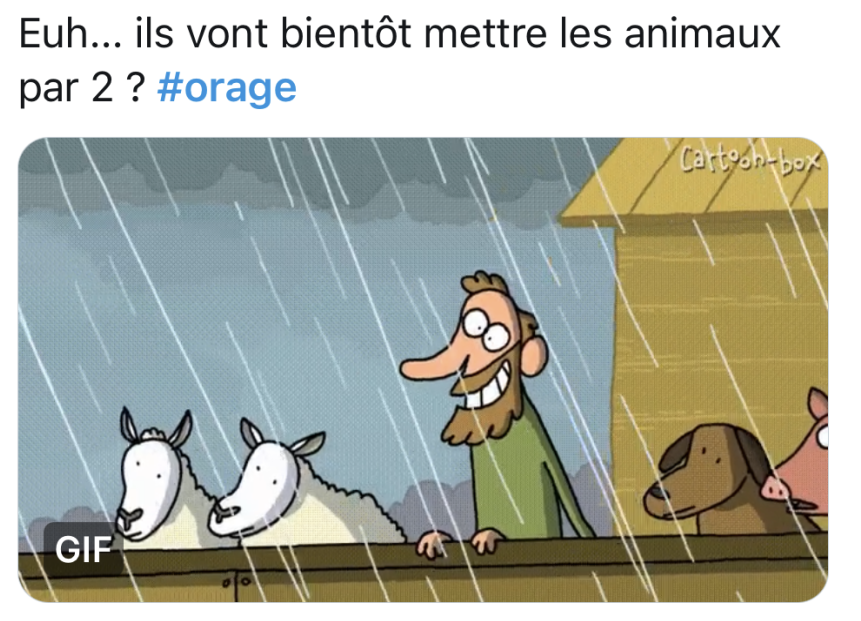
Task: Select the tweet text 'Euh... ils vont bientôt'
Action: click(x=215, y=34)
